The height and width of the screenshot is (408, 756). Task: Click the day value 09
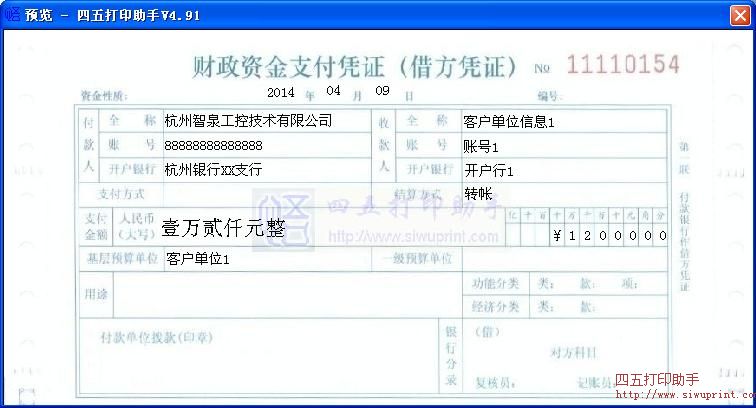coord(382,91)
